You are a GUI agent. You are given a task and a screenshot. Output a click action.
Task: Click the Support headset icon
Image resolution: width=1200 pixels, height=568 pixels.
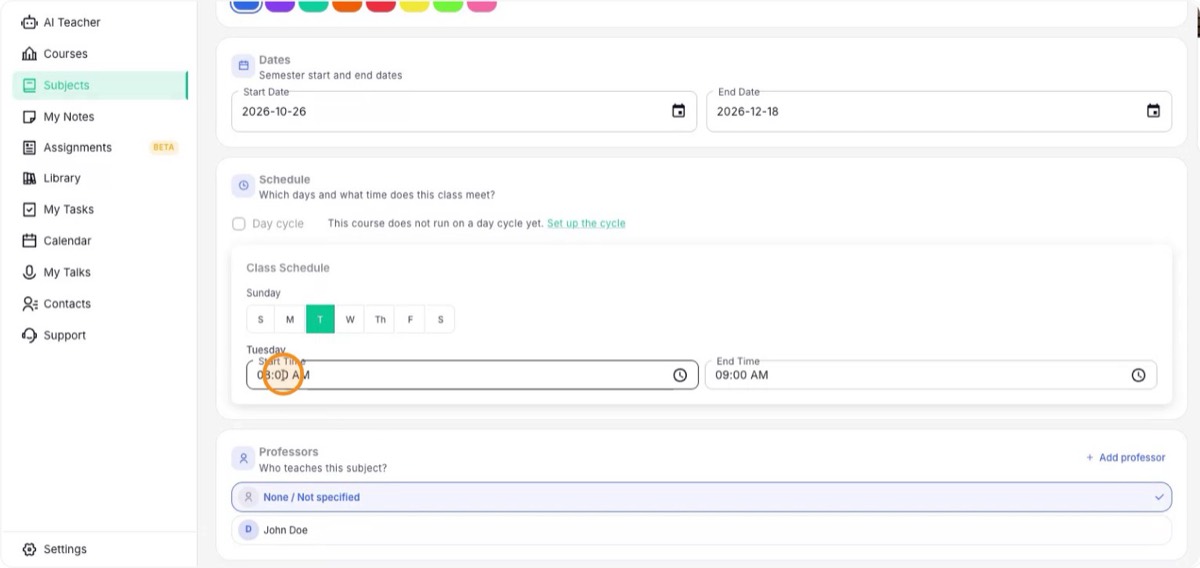29,335
